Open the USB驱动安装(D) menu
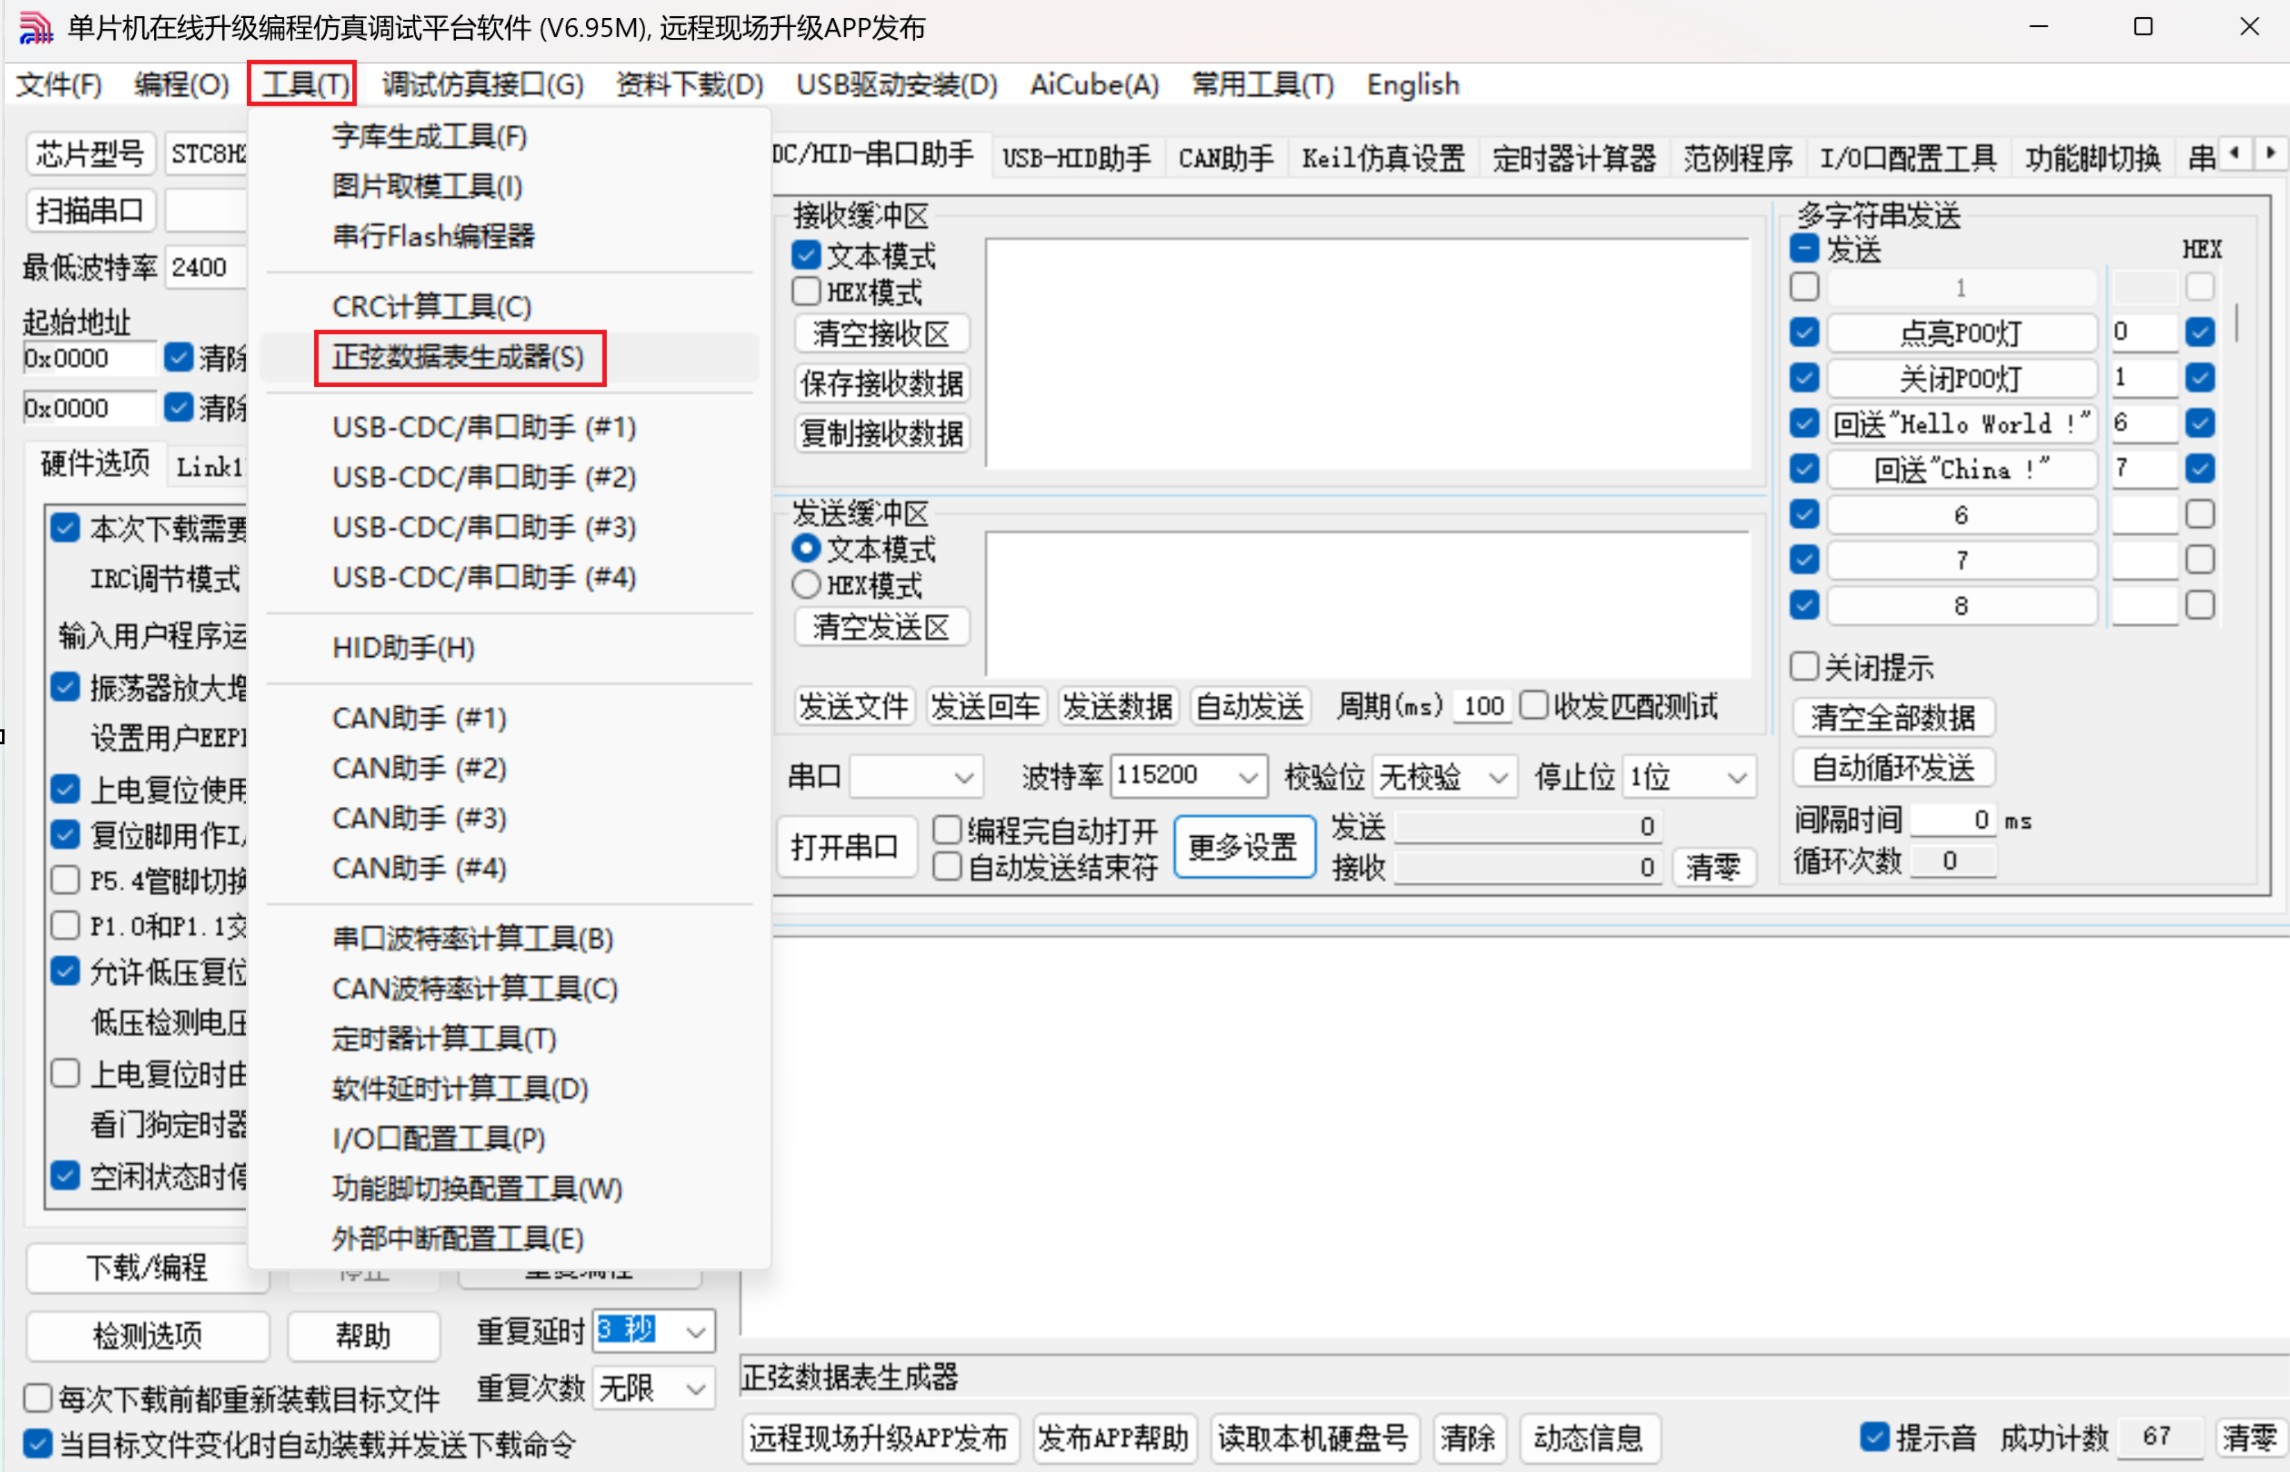The height and width of the screenshot is (1472, 2290). (x=897, y=85)
